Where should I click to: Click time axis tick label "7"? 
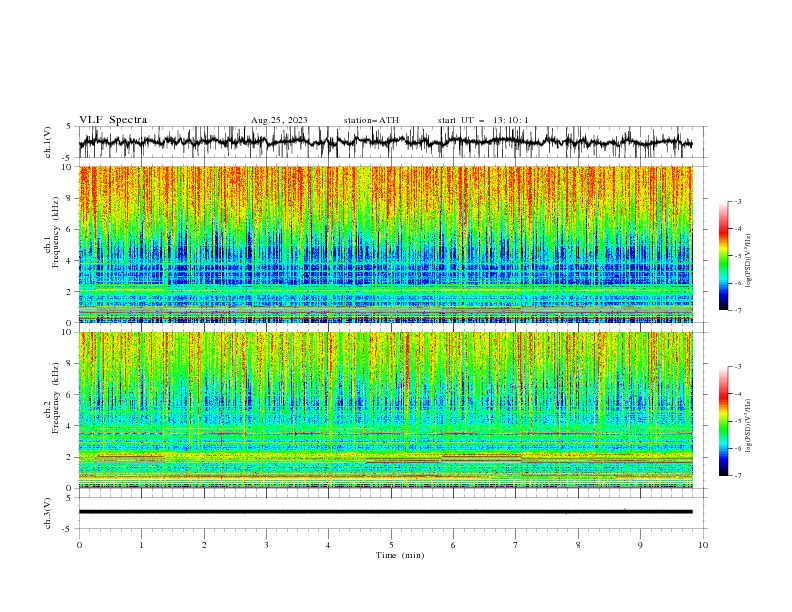tap(516, 545)
